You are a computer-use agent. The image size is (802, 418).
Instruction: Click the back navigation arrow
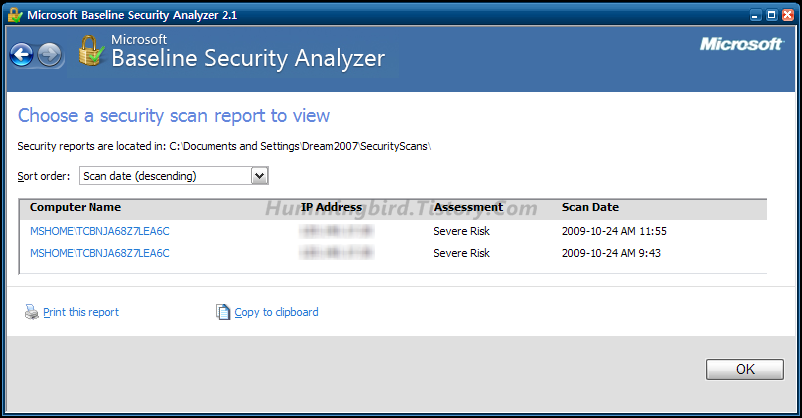point(22,55)
